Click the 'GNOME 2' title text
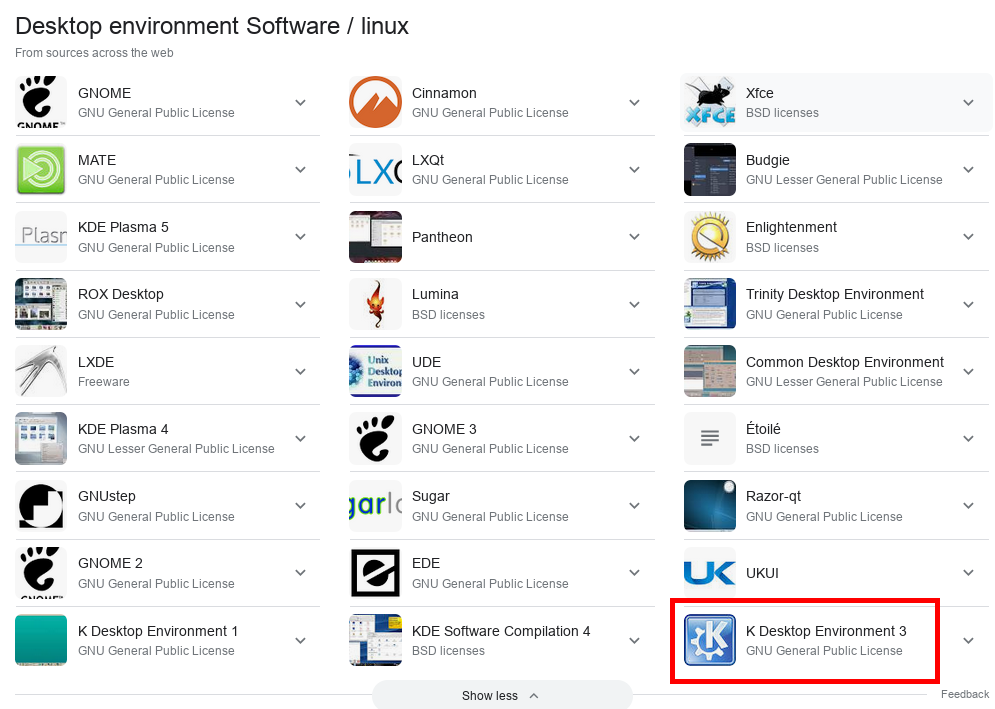 tap(110, 564)
